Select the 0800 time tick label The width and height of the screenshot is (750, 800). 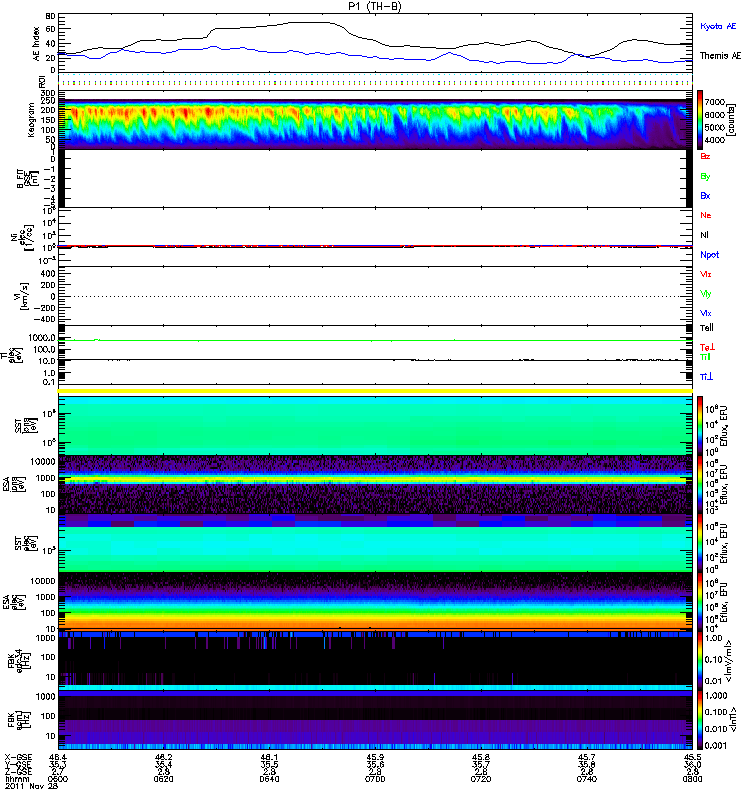tap(692, 779)
